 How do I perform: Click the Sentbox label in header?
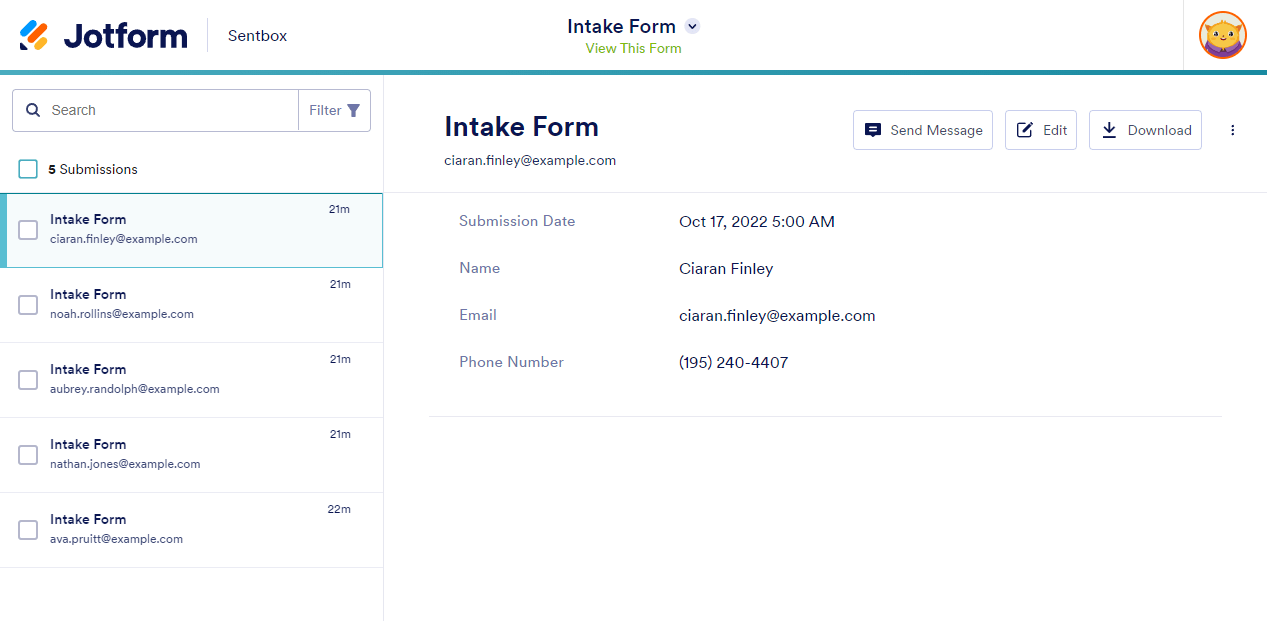pyautogui.click(x=257, y=36)
